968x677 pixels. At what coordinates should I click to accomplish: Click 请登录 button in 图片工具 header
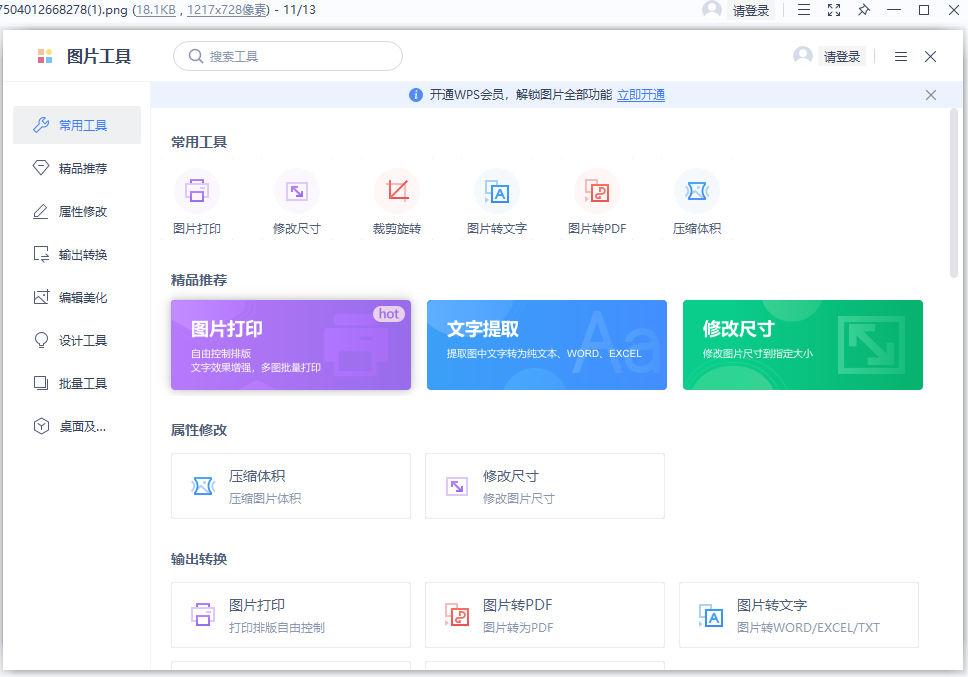(x=842, y=57)
